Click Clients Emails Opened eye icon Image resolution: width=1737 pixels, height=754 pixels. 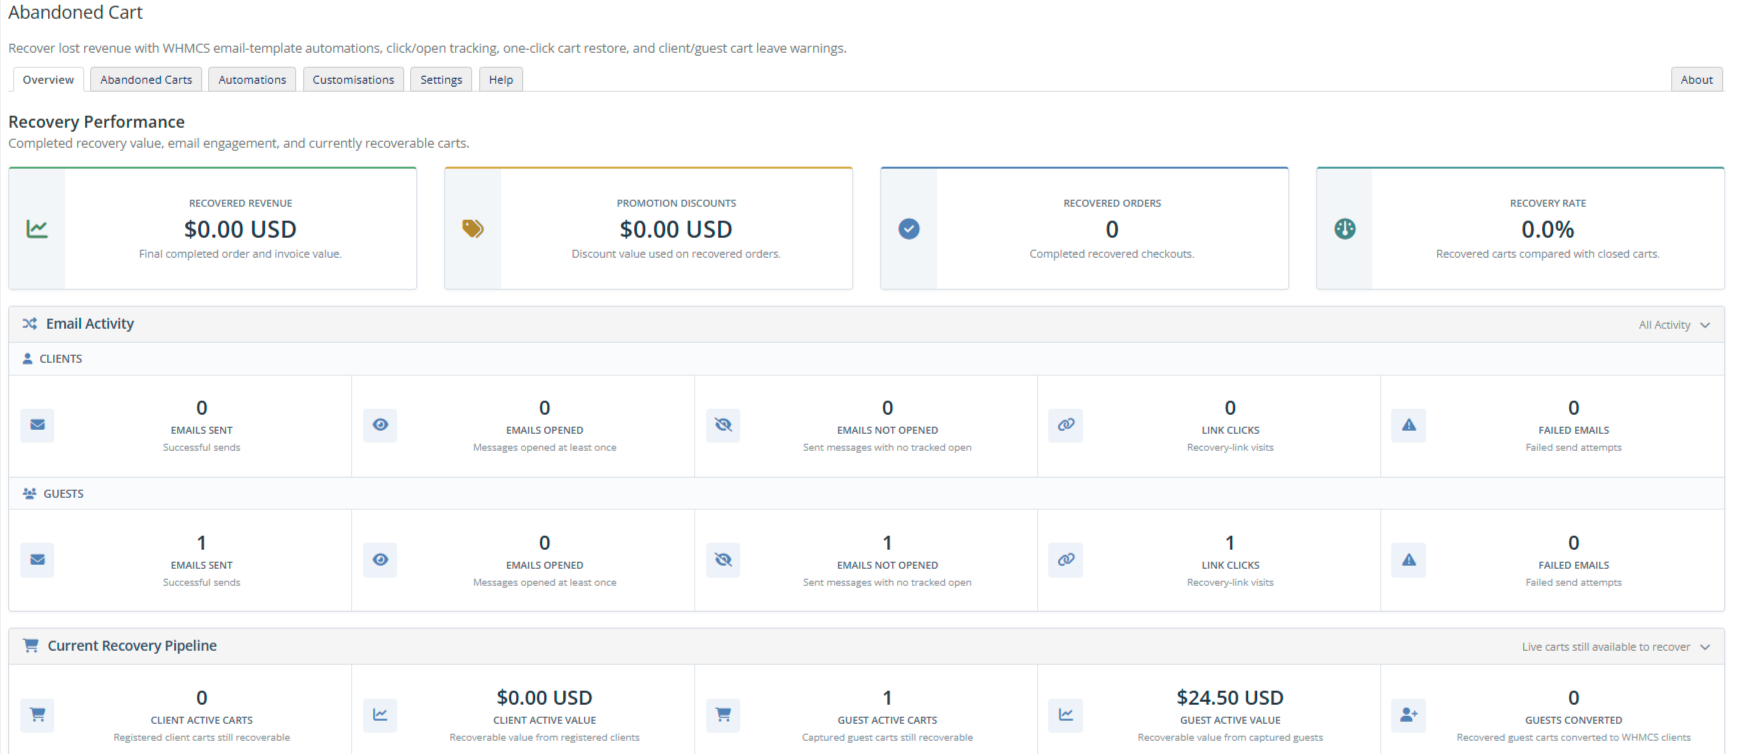[380, 425]
